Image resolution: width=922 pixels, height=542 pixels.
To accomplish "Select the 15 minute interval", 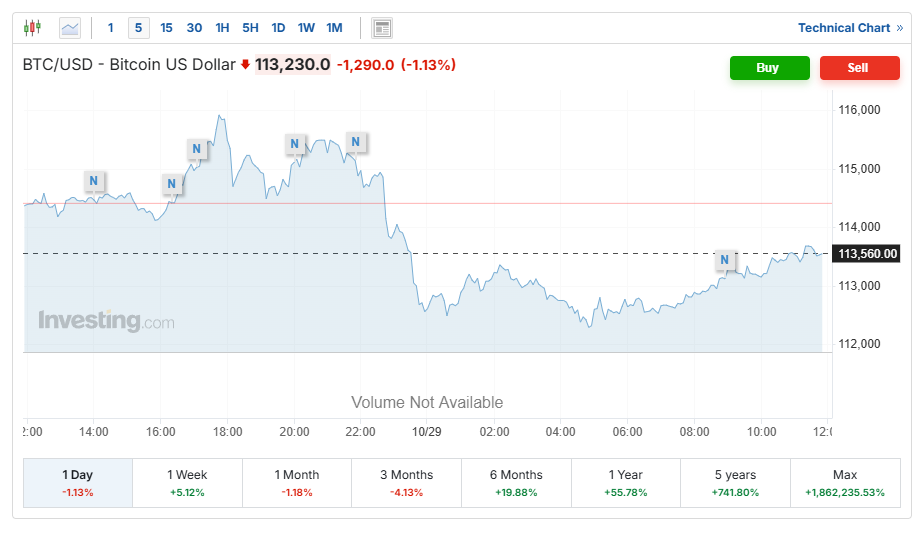I will click(x=166, y=28).
